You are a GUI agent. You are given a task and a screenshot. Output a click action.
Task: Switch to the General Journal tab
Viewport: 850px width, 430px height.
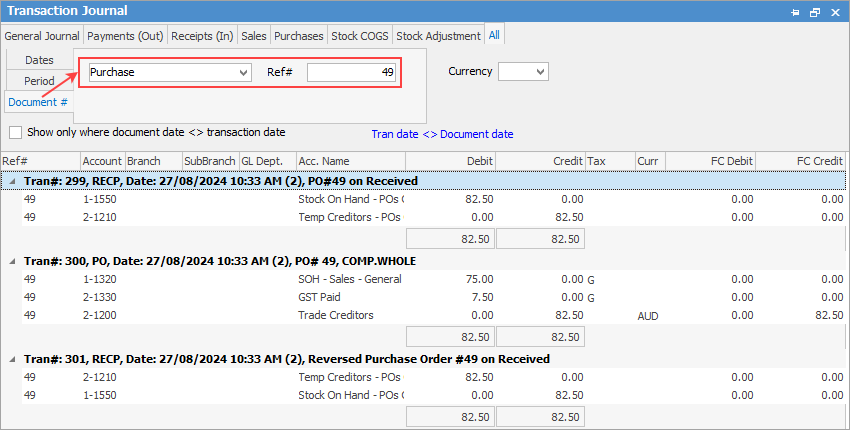42,36
